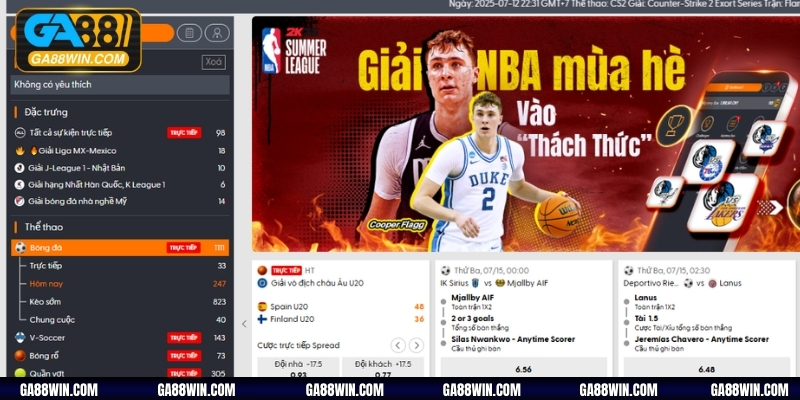The width and height of the screenshot is (800, 400).
Task: Open Finland U20 team row
Action: [341, 319]
